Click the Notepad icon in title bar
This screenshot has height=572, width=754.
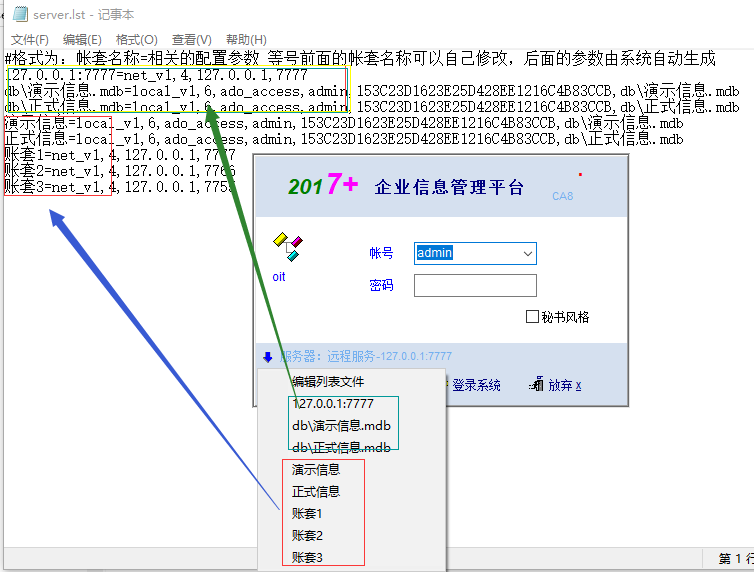click(x=19, y=14)
